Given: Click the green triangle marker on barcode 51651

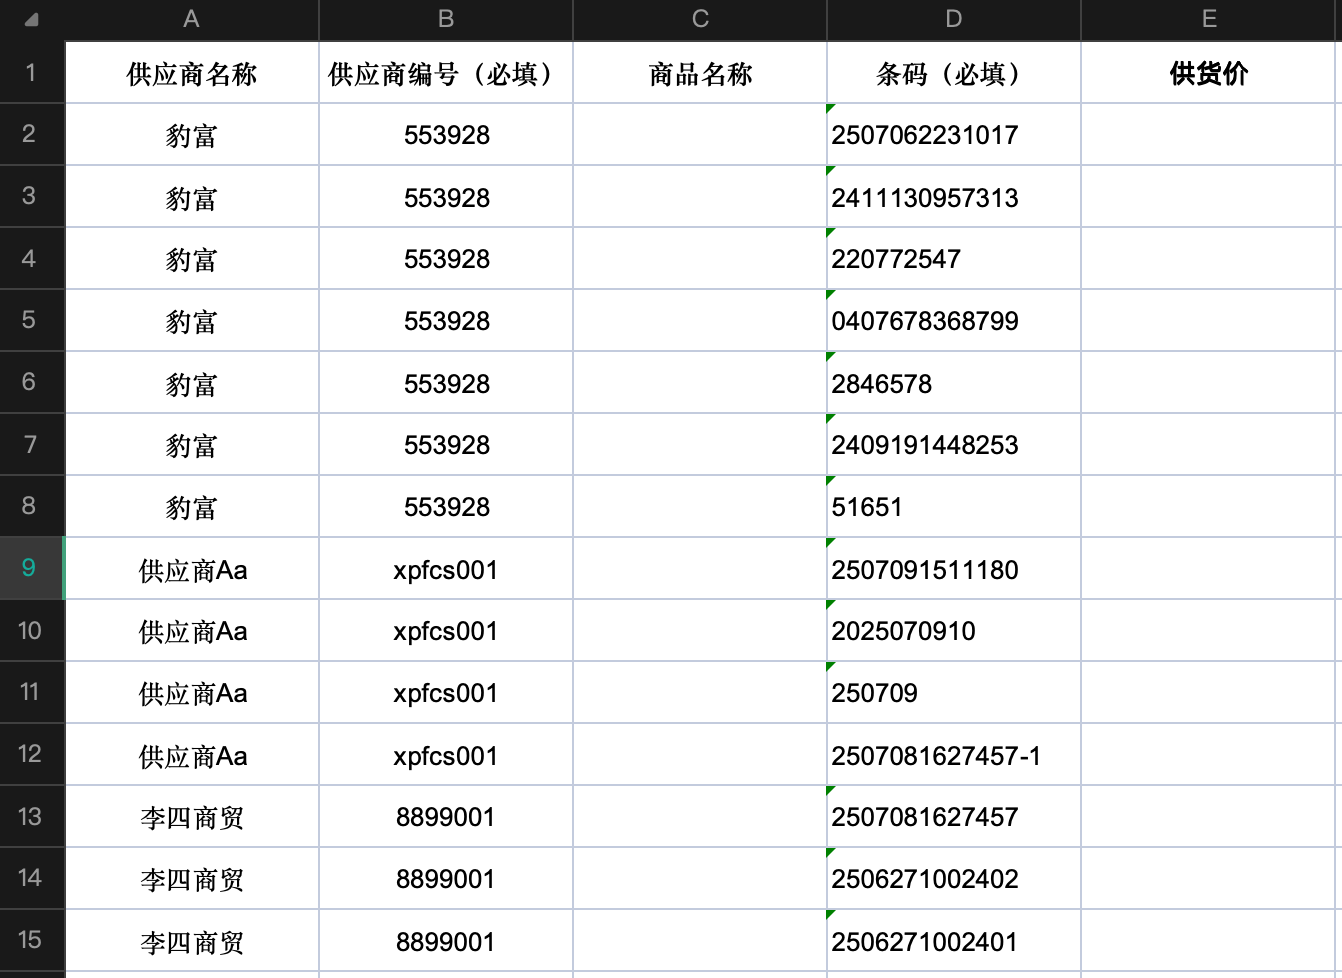Looking at the screenshot, I should [x=830, y=481].
